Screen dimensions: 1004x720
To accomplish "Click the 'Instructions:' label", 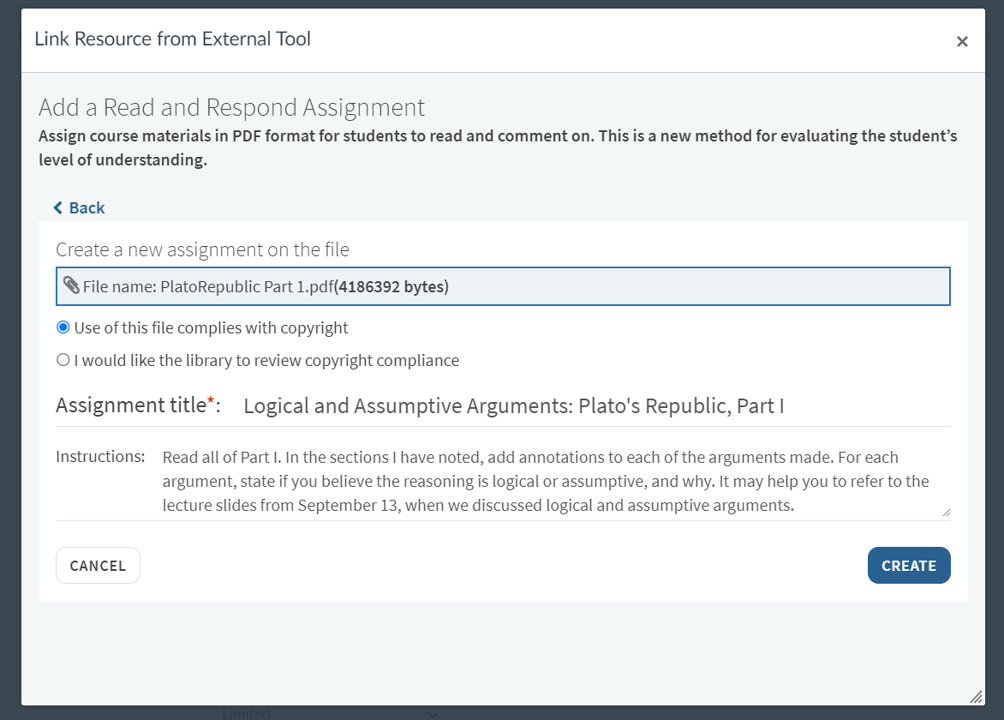I will (x=100, y=456).
